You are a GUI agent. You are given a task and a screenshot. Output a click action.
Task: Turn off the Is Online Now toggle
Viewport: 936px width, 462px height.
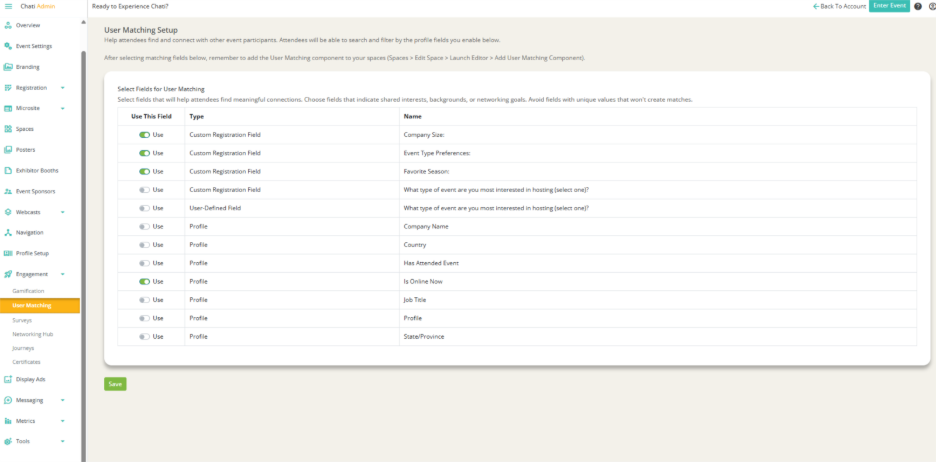pyautogui.click(x=144, y=282)
